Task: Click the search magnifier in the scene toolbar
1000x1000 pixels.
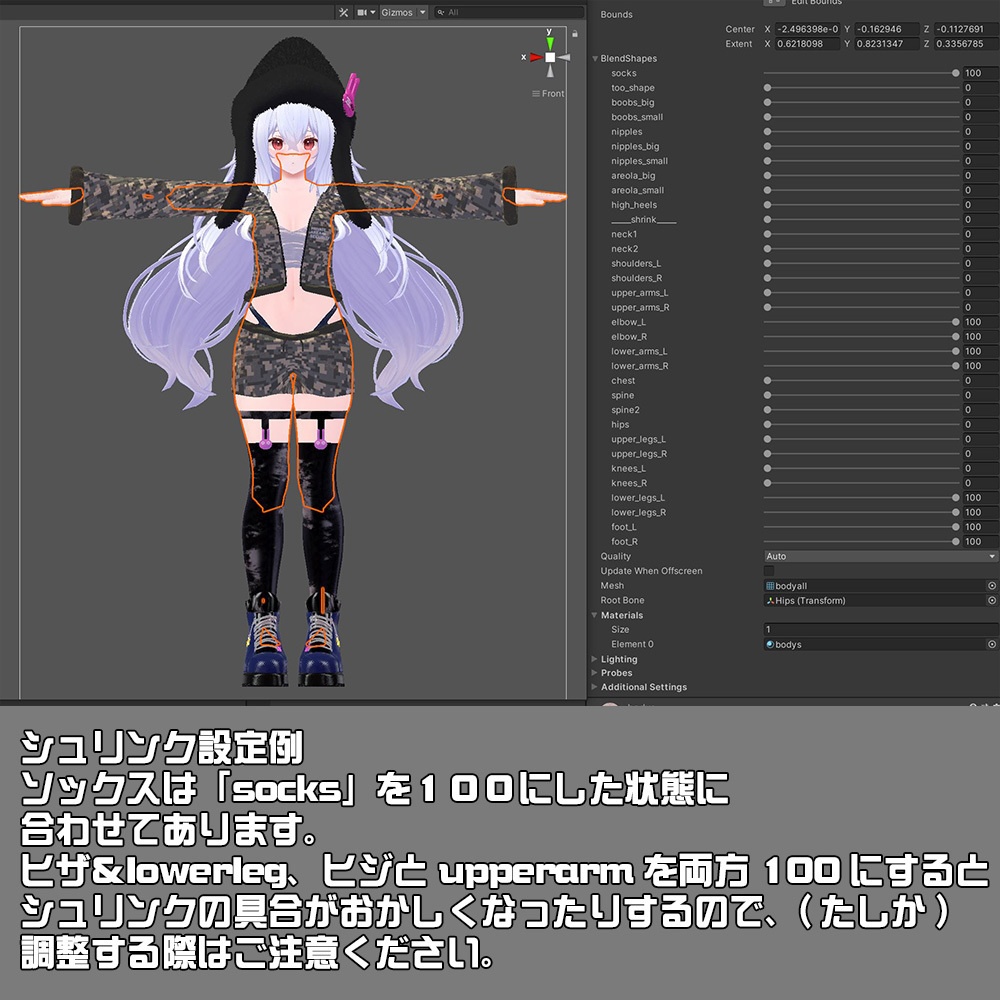Action: pyautogui.click(x=441, y=12)
